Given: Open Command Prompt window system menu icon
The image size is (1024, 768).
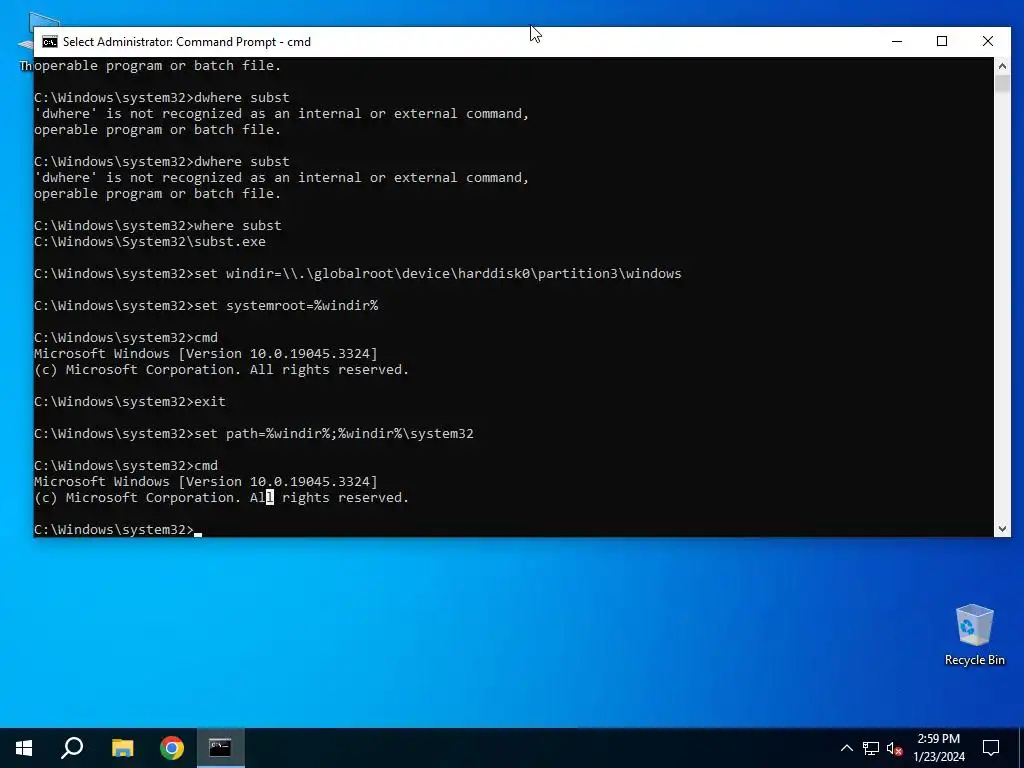Looking at the screenshot, I should coord(50,42).
